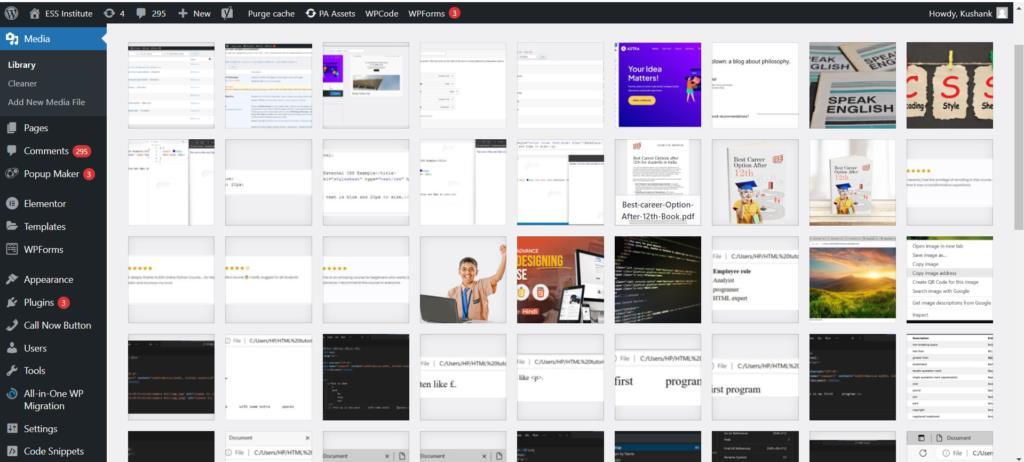The image size is (1024, 462).
Task: Select the Speak English books thumbnail
Action: pos(852,85)
